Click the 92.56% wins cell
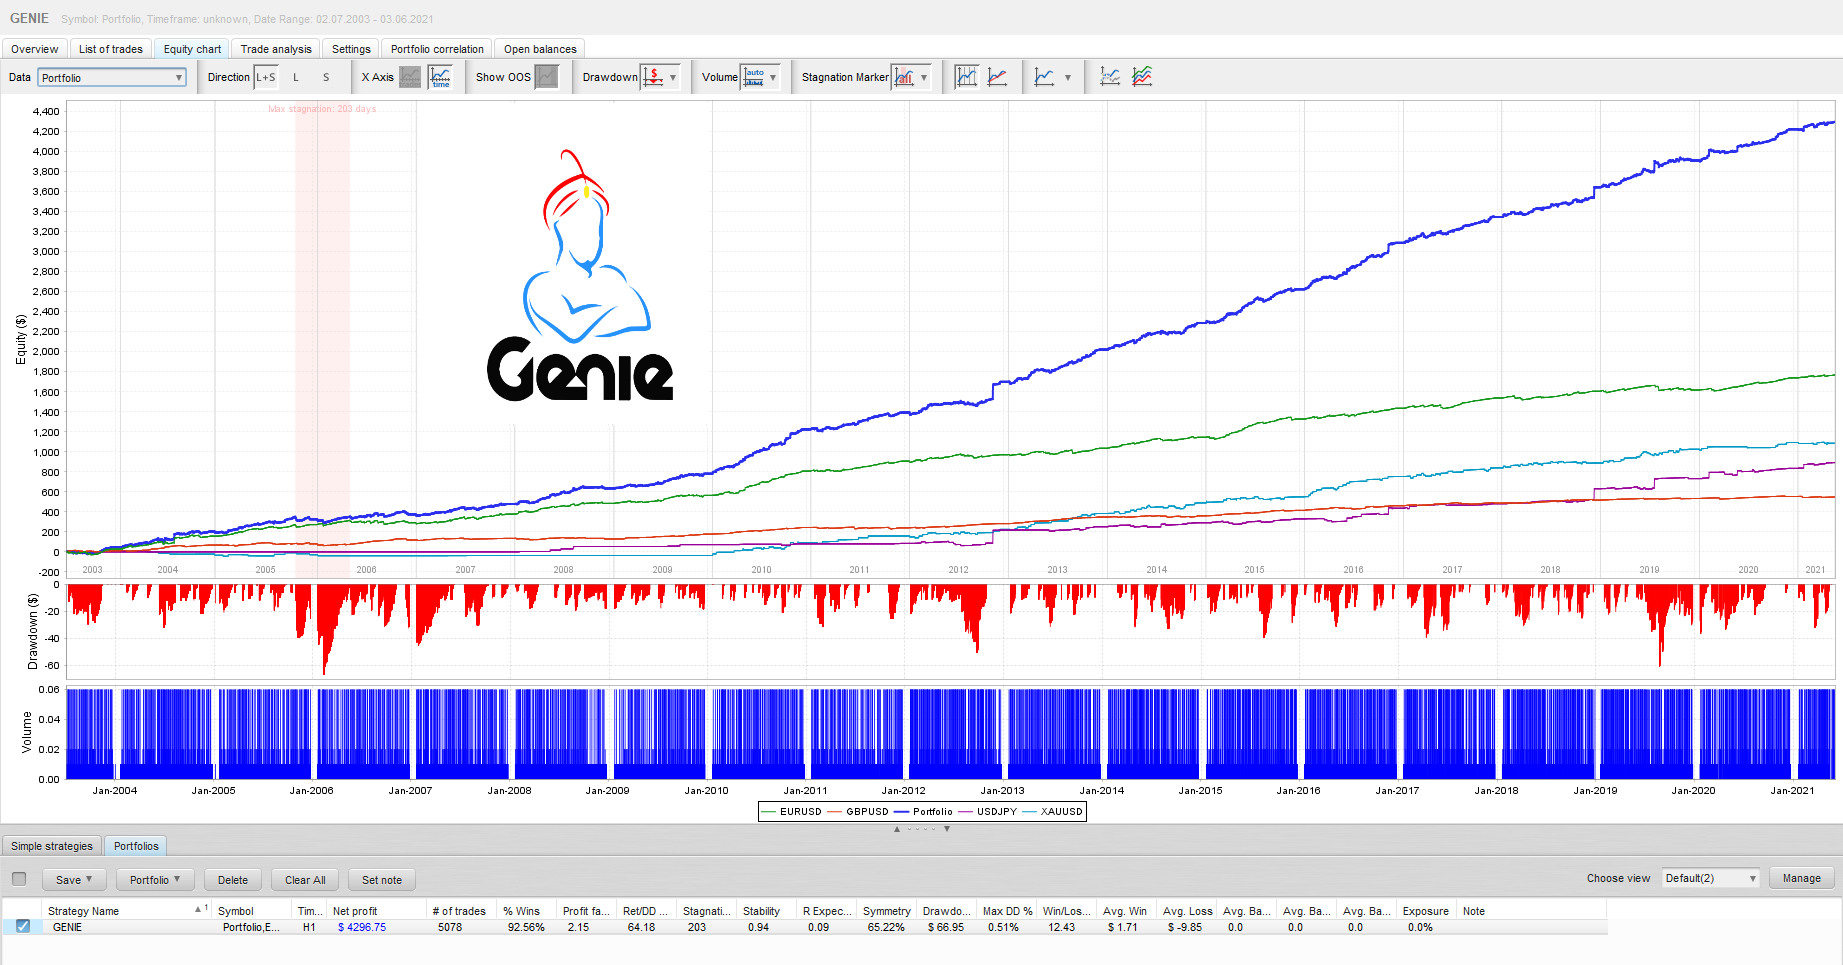The width and height of the screenshot is (1843, 965). click(526, 927)
